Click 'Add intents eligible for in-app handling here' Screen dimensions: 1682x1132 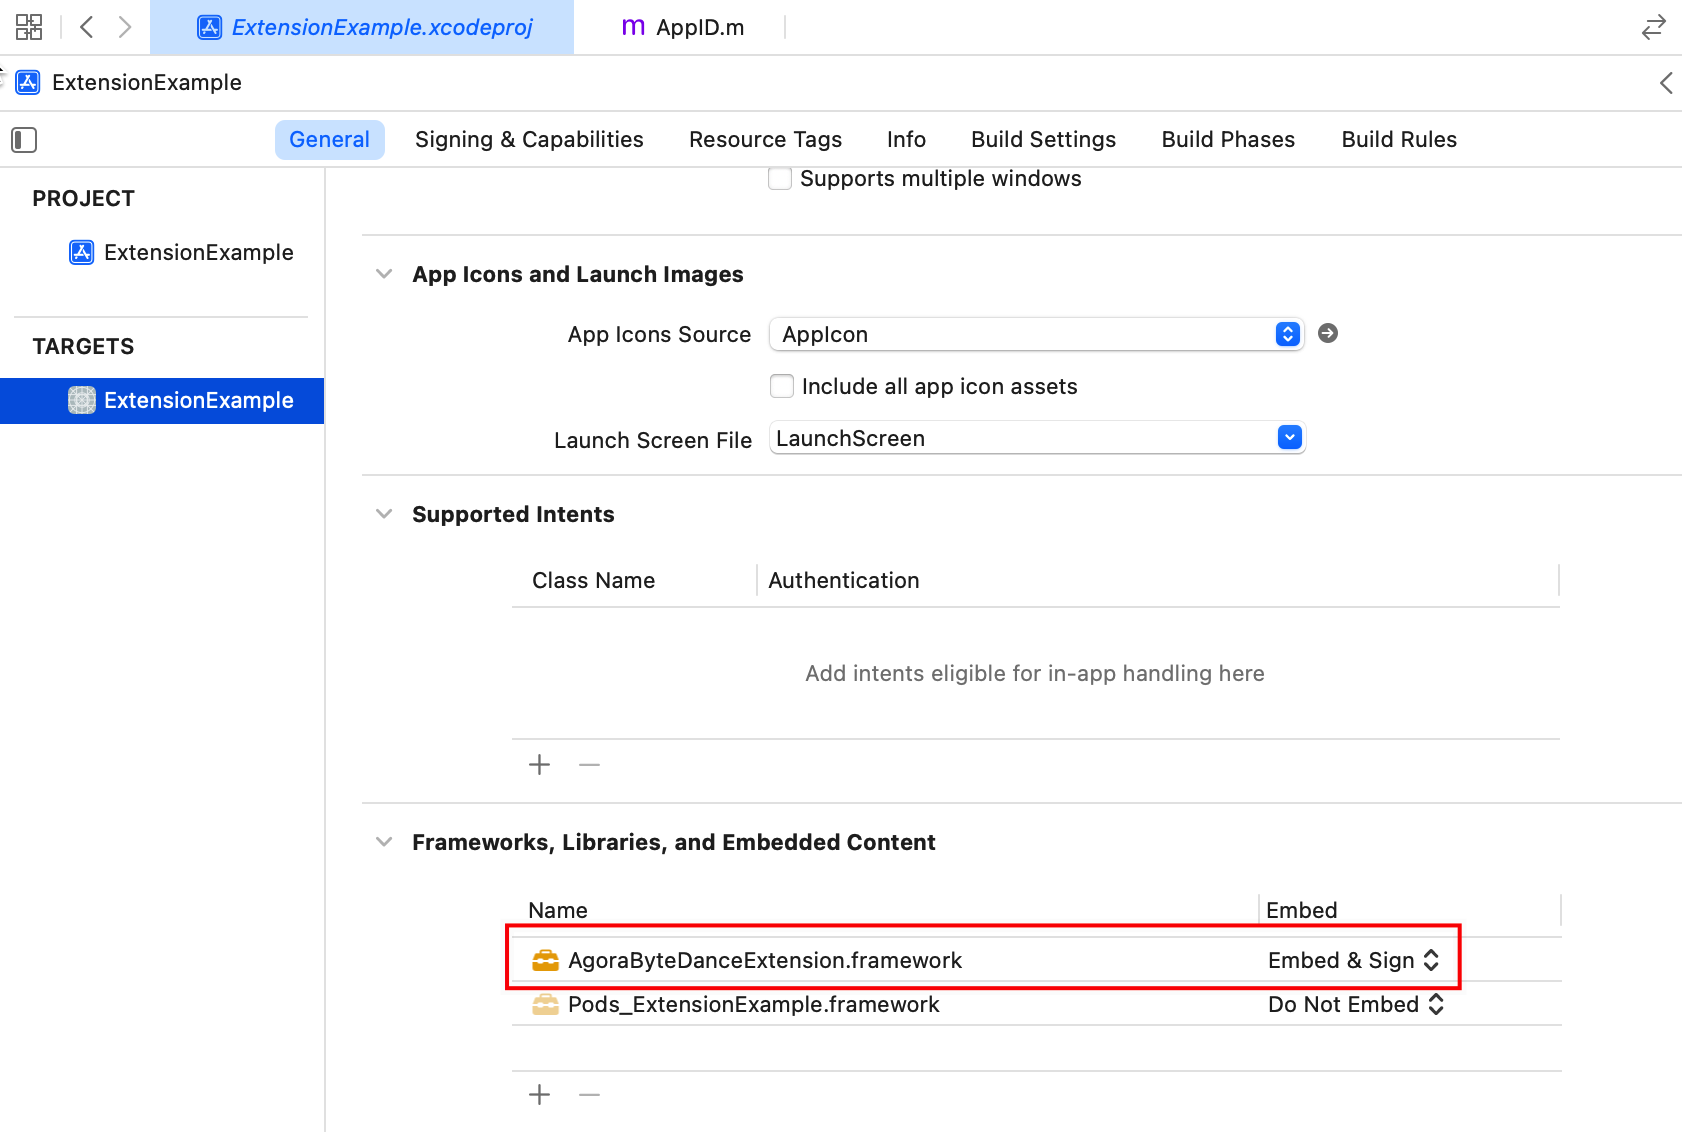point(1035,673)
